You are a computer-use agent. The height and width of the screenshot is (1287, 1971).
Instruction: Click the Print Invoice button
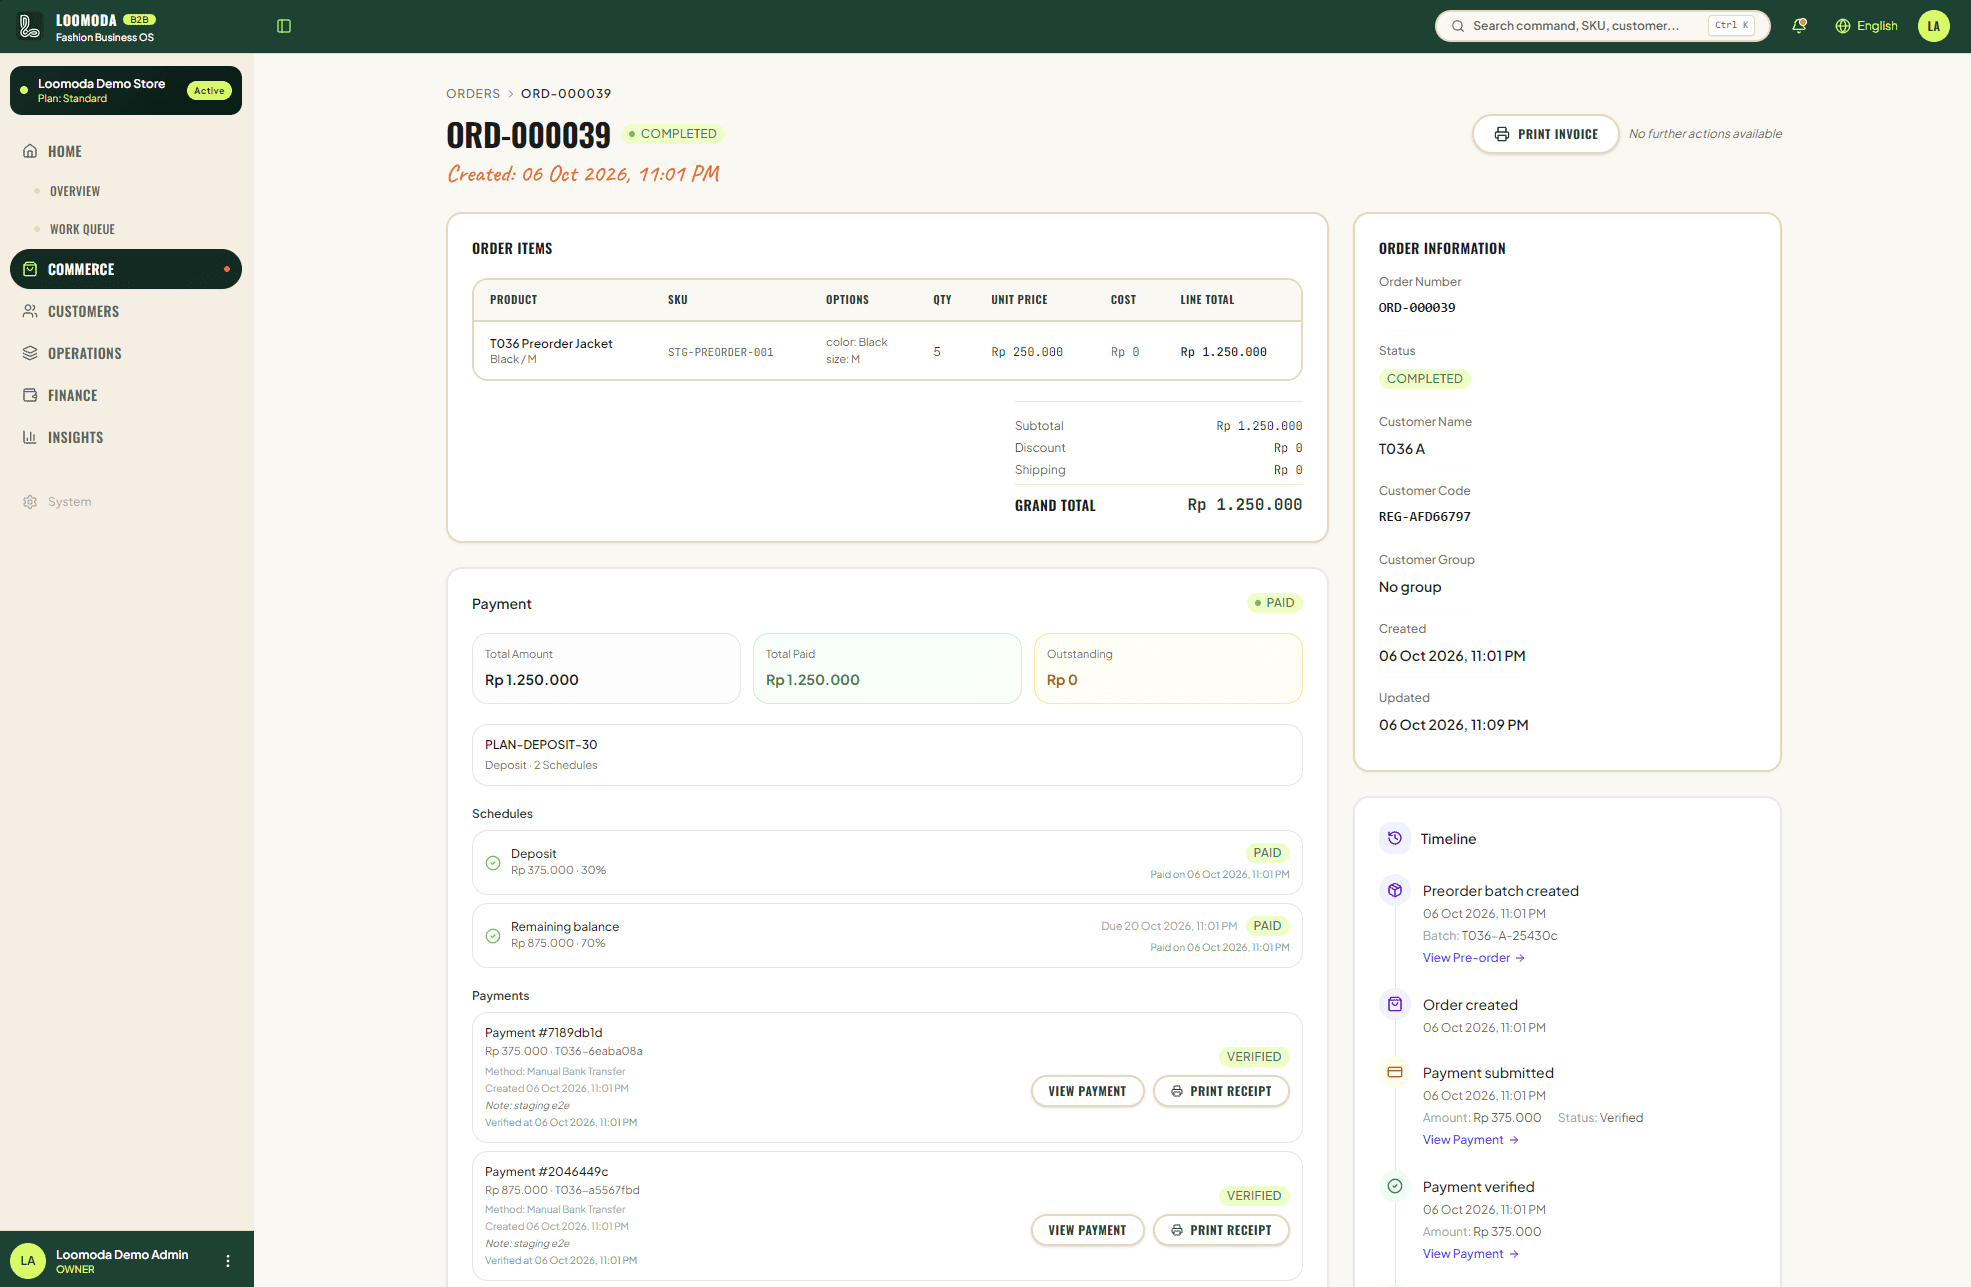[1546, 134]
